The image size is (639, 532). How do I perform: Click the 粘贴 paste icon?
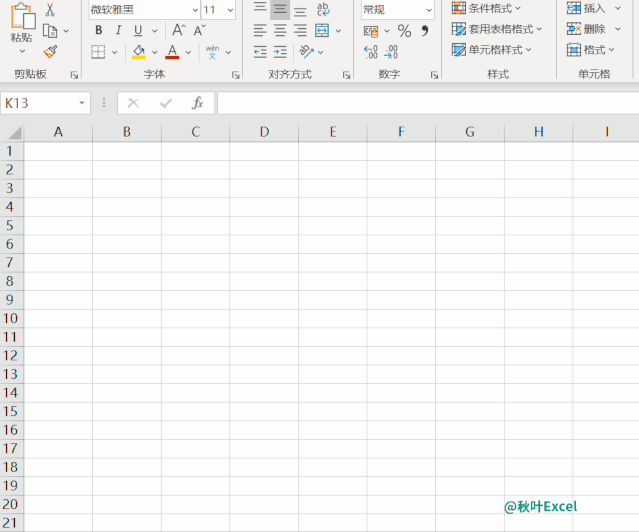coord(22,16)
